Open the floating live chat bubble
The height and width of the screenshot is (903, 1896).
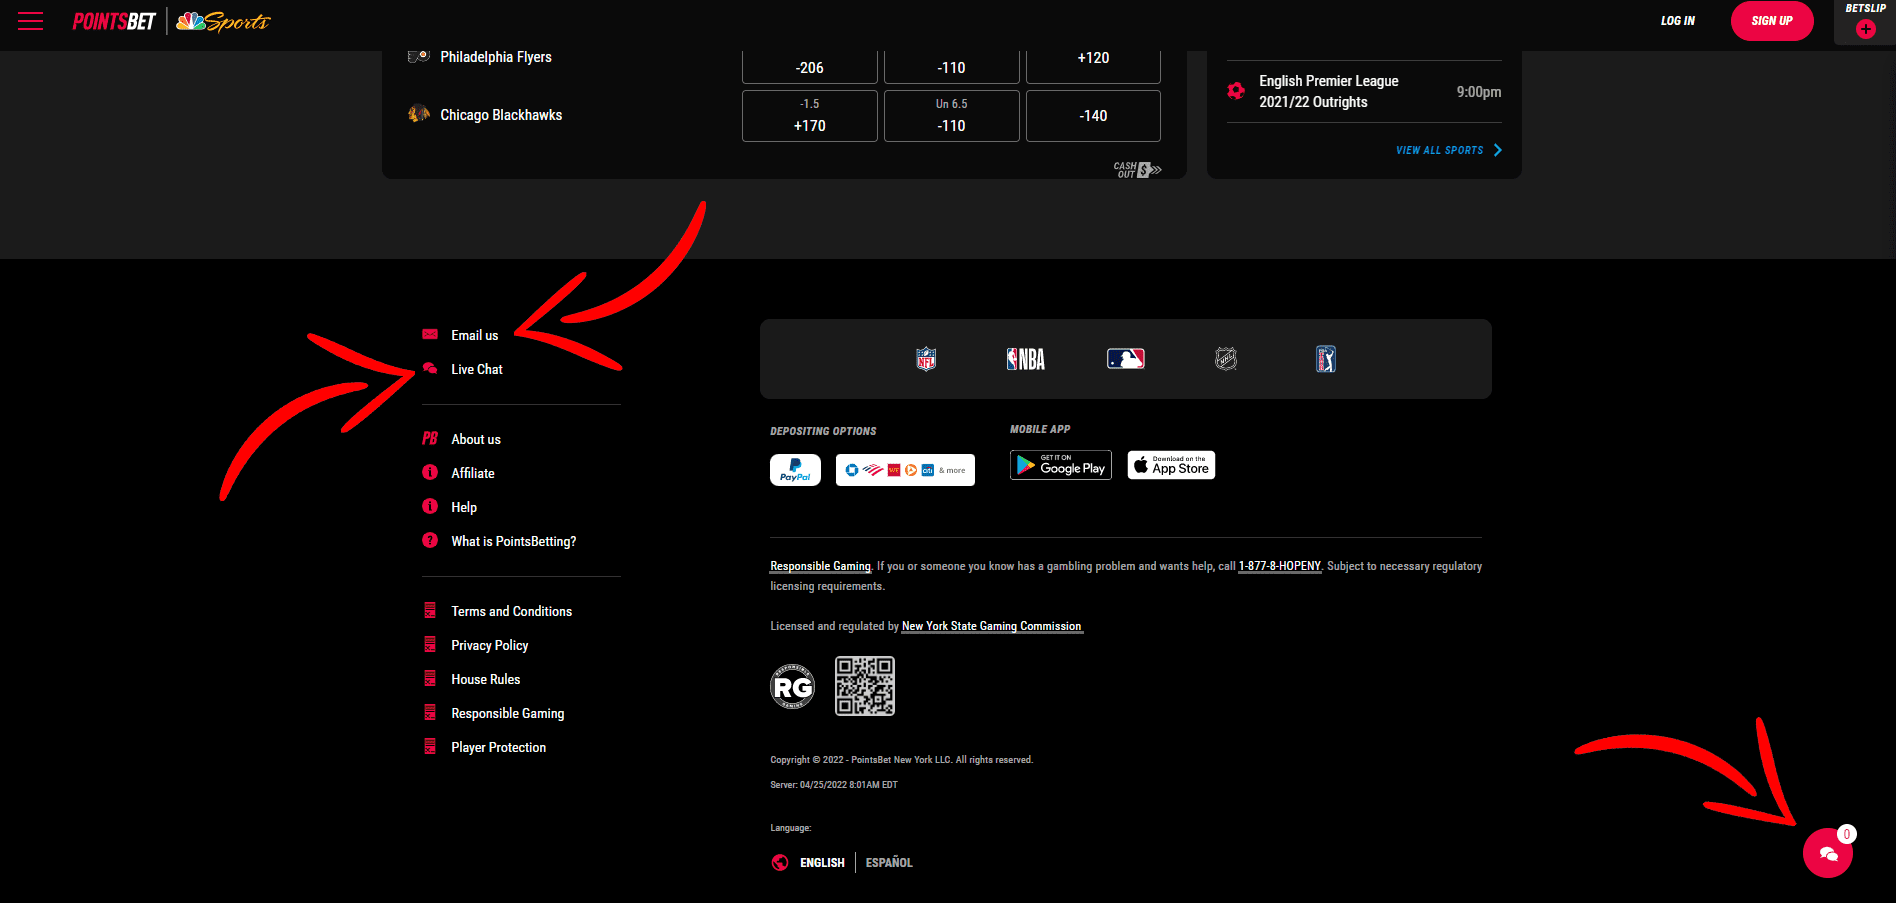[1828, 853]
